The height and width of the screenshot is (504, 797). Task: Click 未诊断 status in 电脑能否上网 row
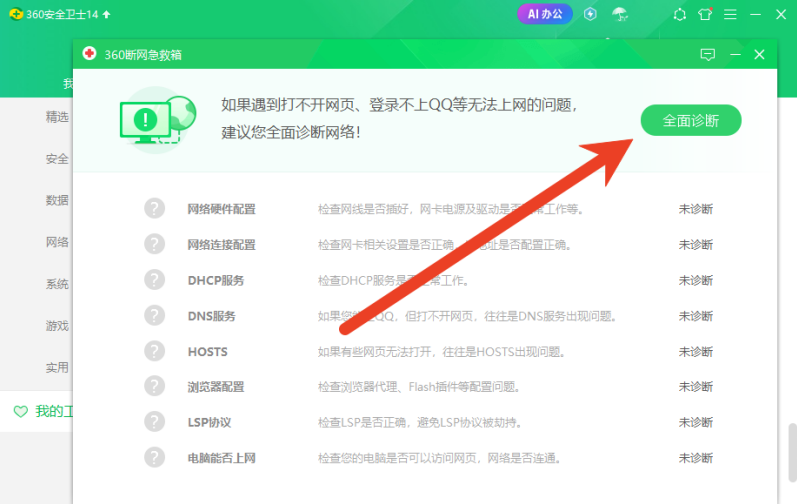696,458
